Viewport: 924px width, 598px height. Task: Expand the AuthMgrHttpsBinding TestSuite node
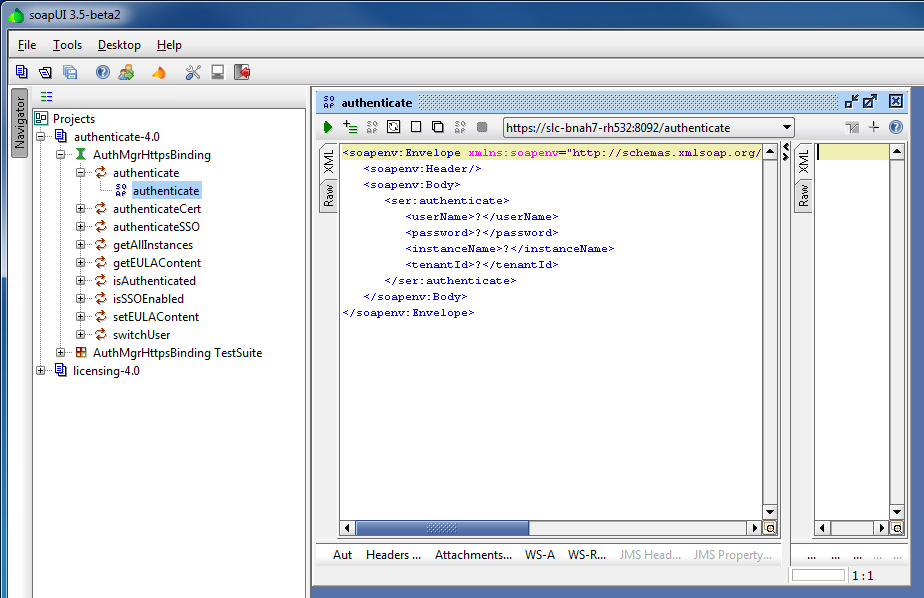point(61,352)
